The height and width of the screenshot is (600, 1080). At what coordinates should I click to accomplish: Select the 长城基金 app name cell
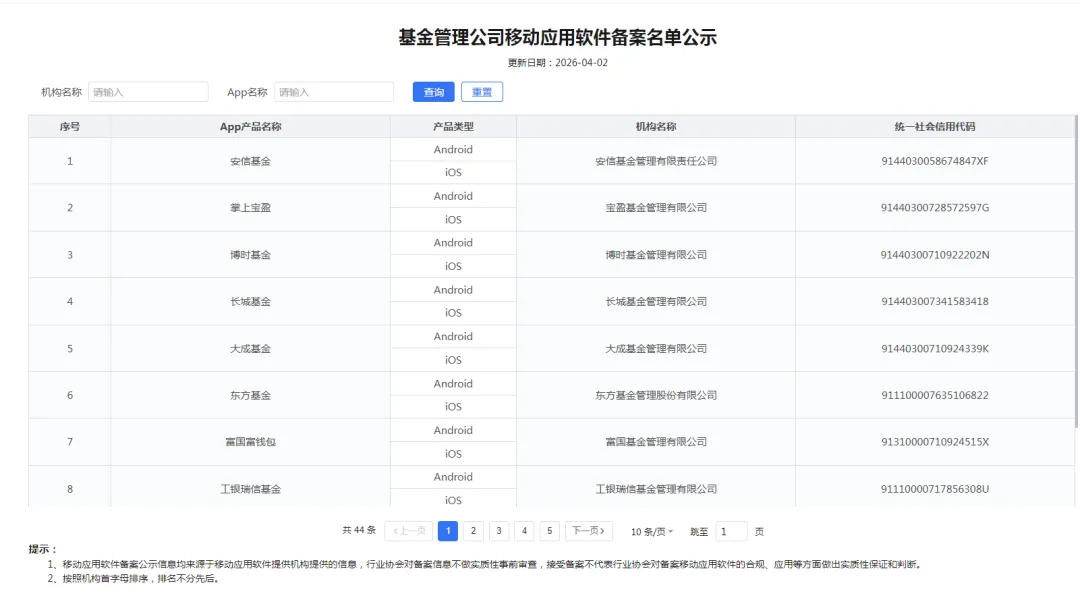(x=251, y=302)
